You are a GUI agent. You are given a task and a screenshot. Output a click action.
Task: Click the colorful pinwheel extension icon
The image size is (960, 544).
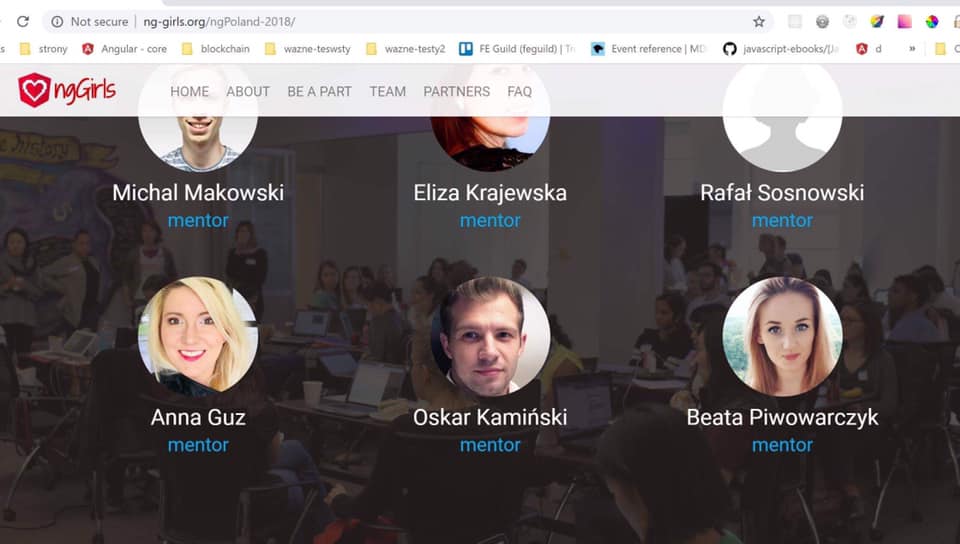coord(932,21)
